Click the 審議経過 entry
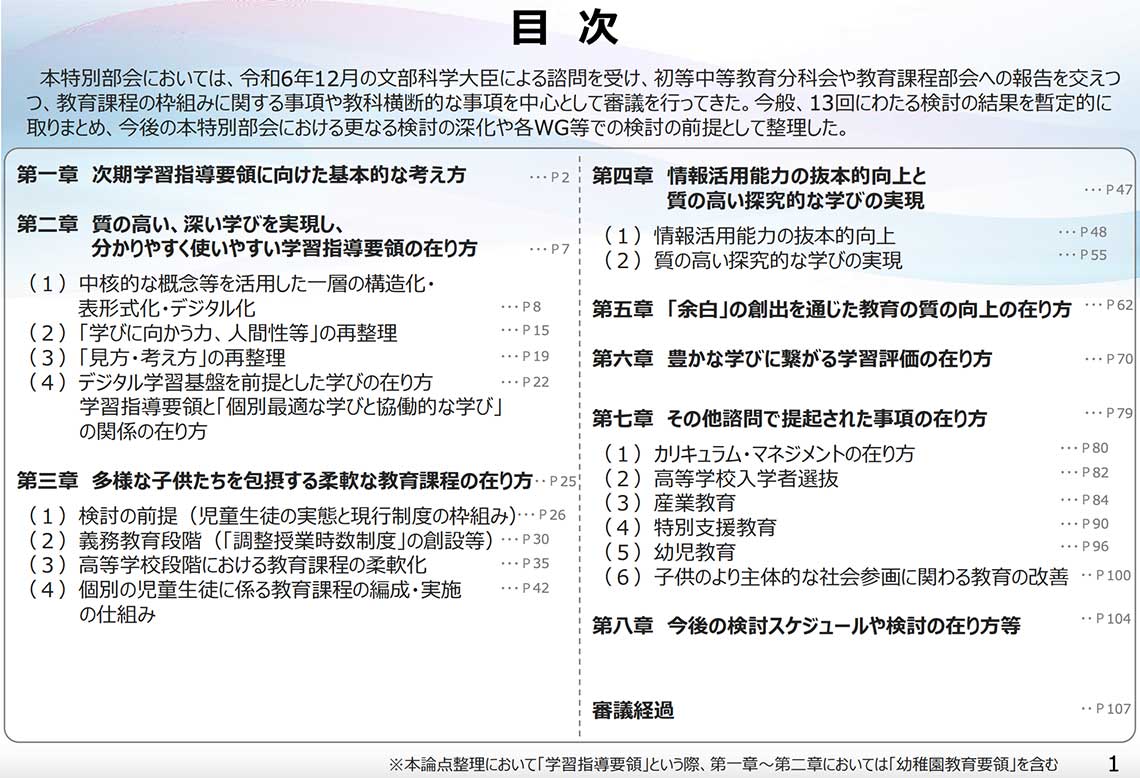Image resolution: width=1140 pixels, height=778 pixels. pos(632,711)
